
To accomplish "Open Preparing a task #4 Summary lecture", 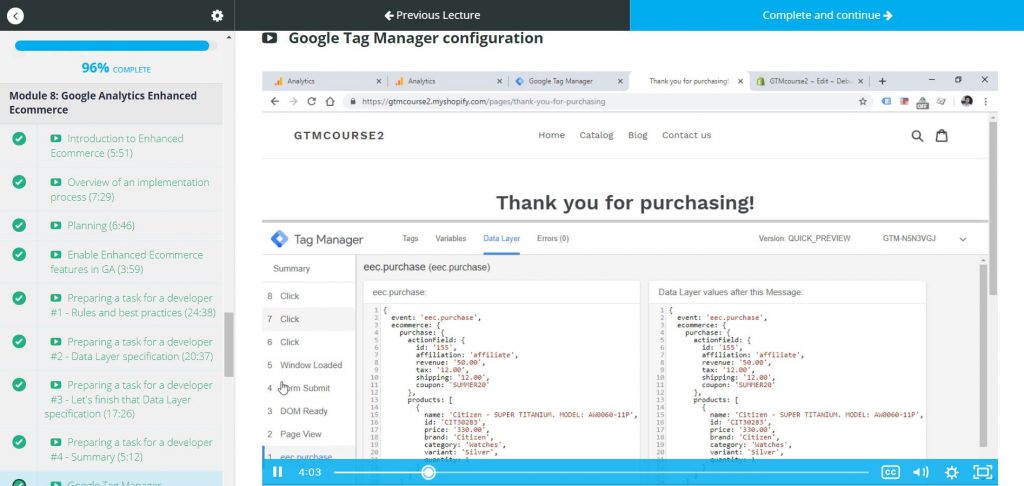I will (x=131, y=449).
